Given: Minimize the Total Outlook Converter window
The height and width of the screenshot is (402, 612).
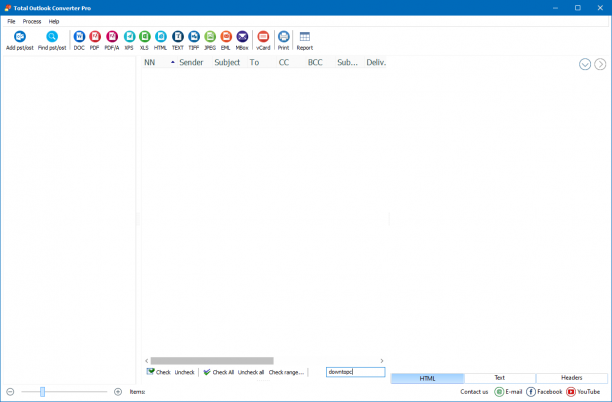Looking at the screenshot, I should [555, 8].
